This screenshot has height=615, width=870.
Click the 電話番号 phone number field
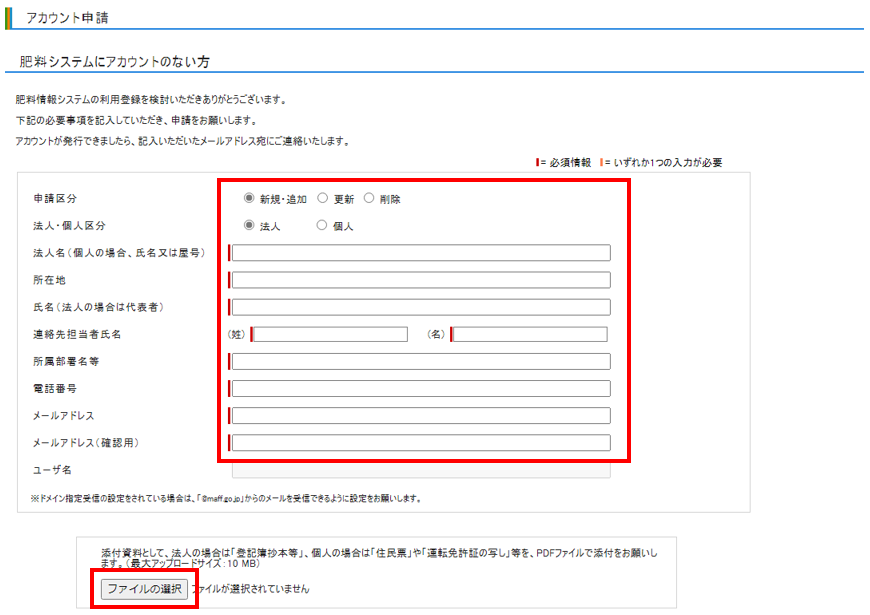pyautogui.click(x=420, y=388)
